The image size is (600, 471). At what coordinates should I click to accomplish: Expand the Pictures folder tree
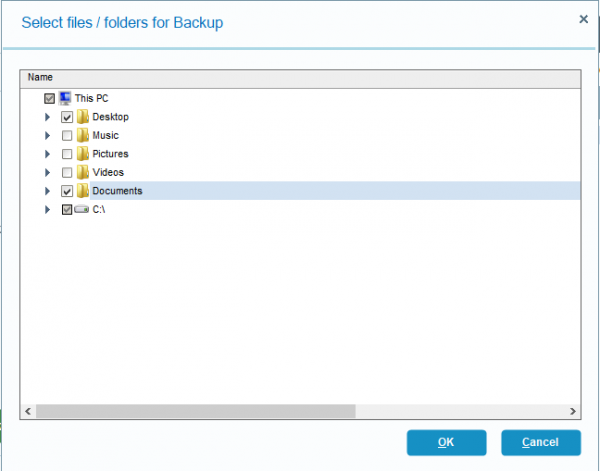[47, 154]
